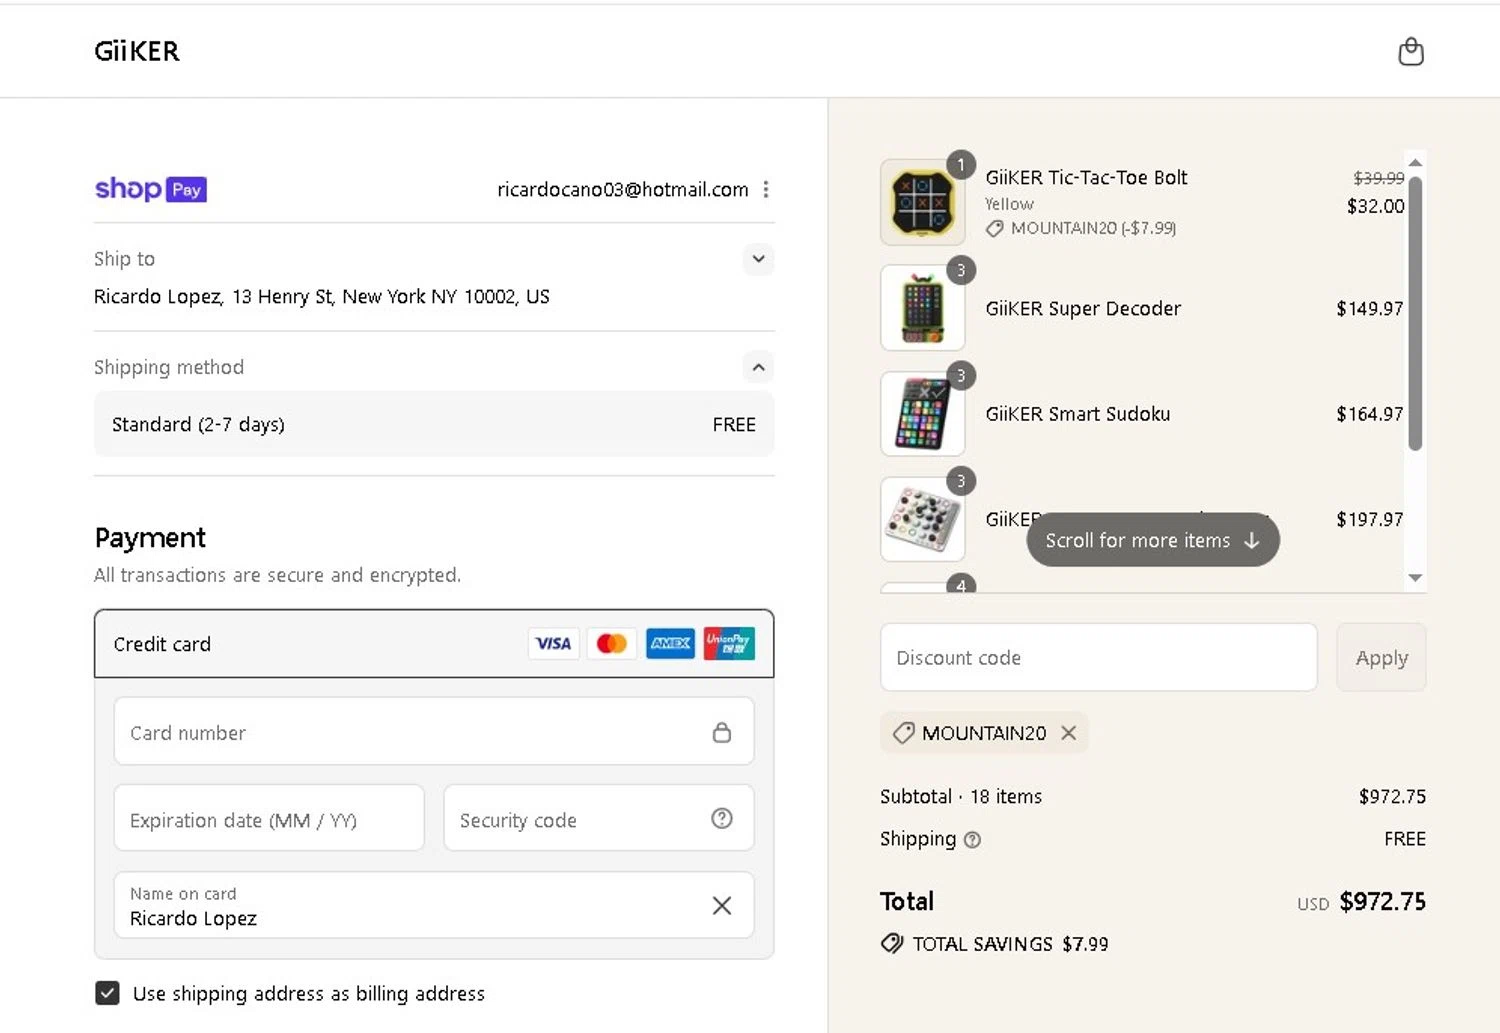Select Standard (2-7 days) shipping option

(434, 424)
